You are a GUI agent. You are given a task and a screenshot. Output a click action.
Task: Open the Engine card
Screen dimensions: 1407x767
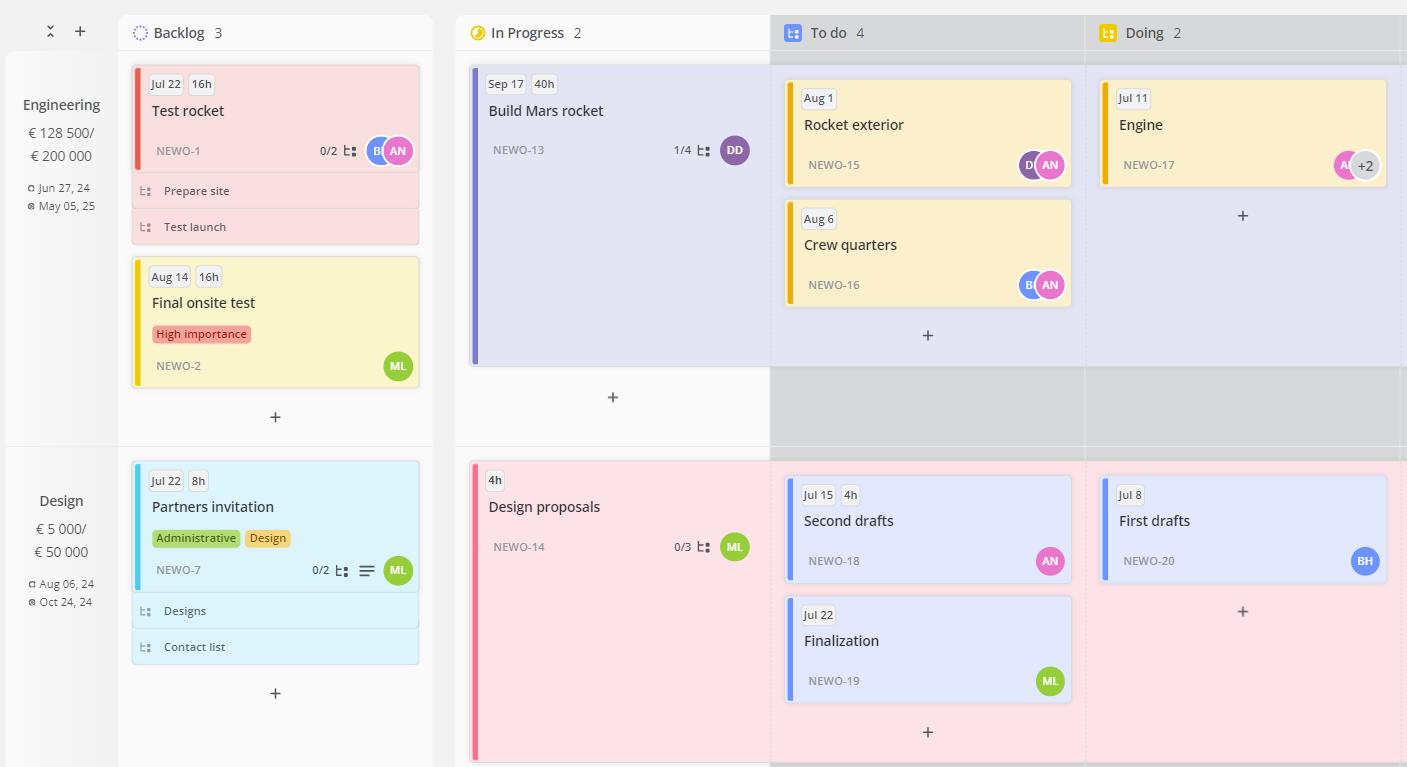(1243, 133)
